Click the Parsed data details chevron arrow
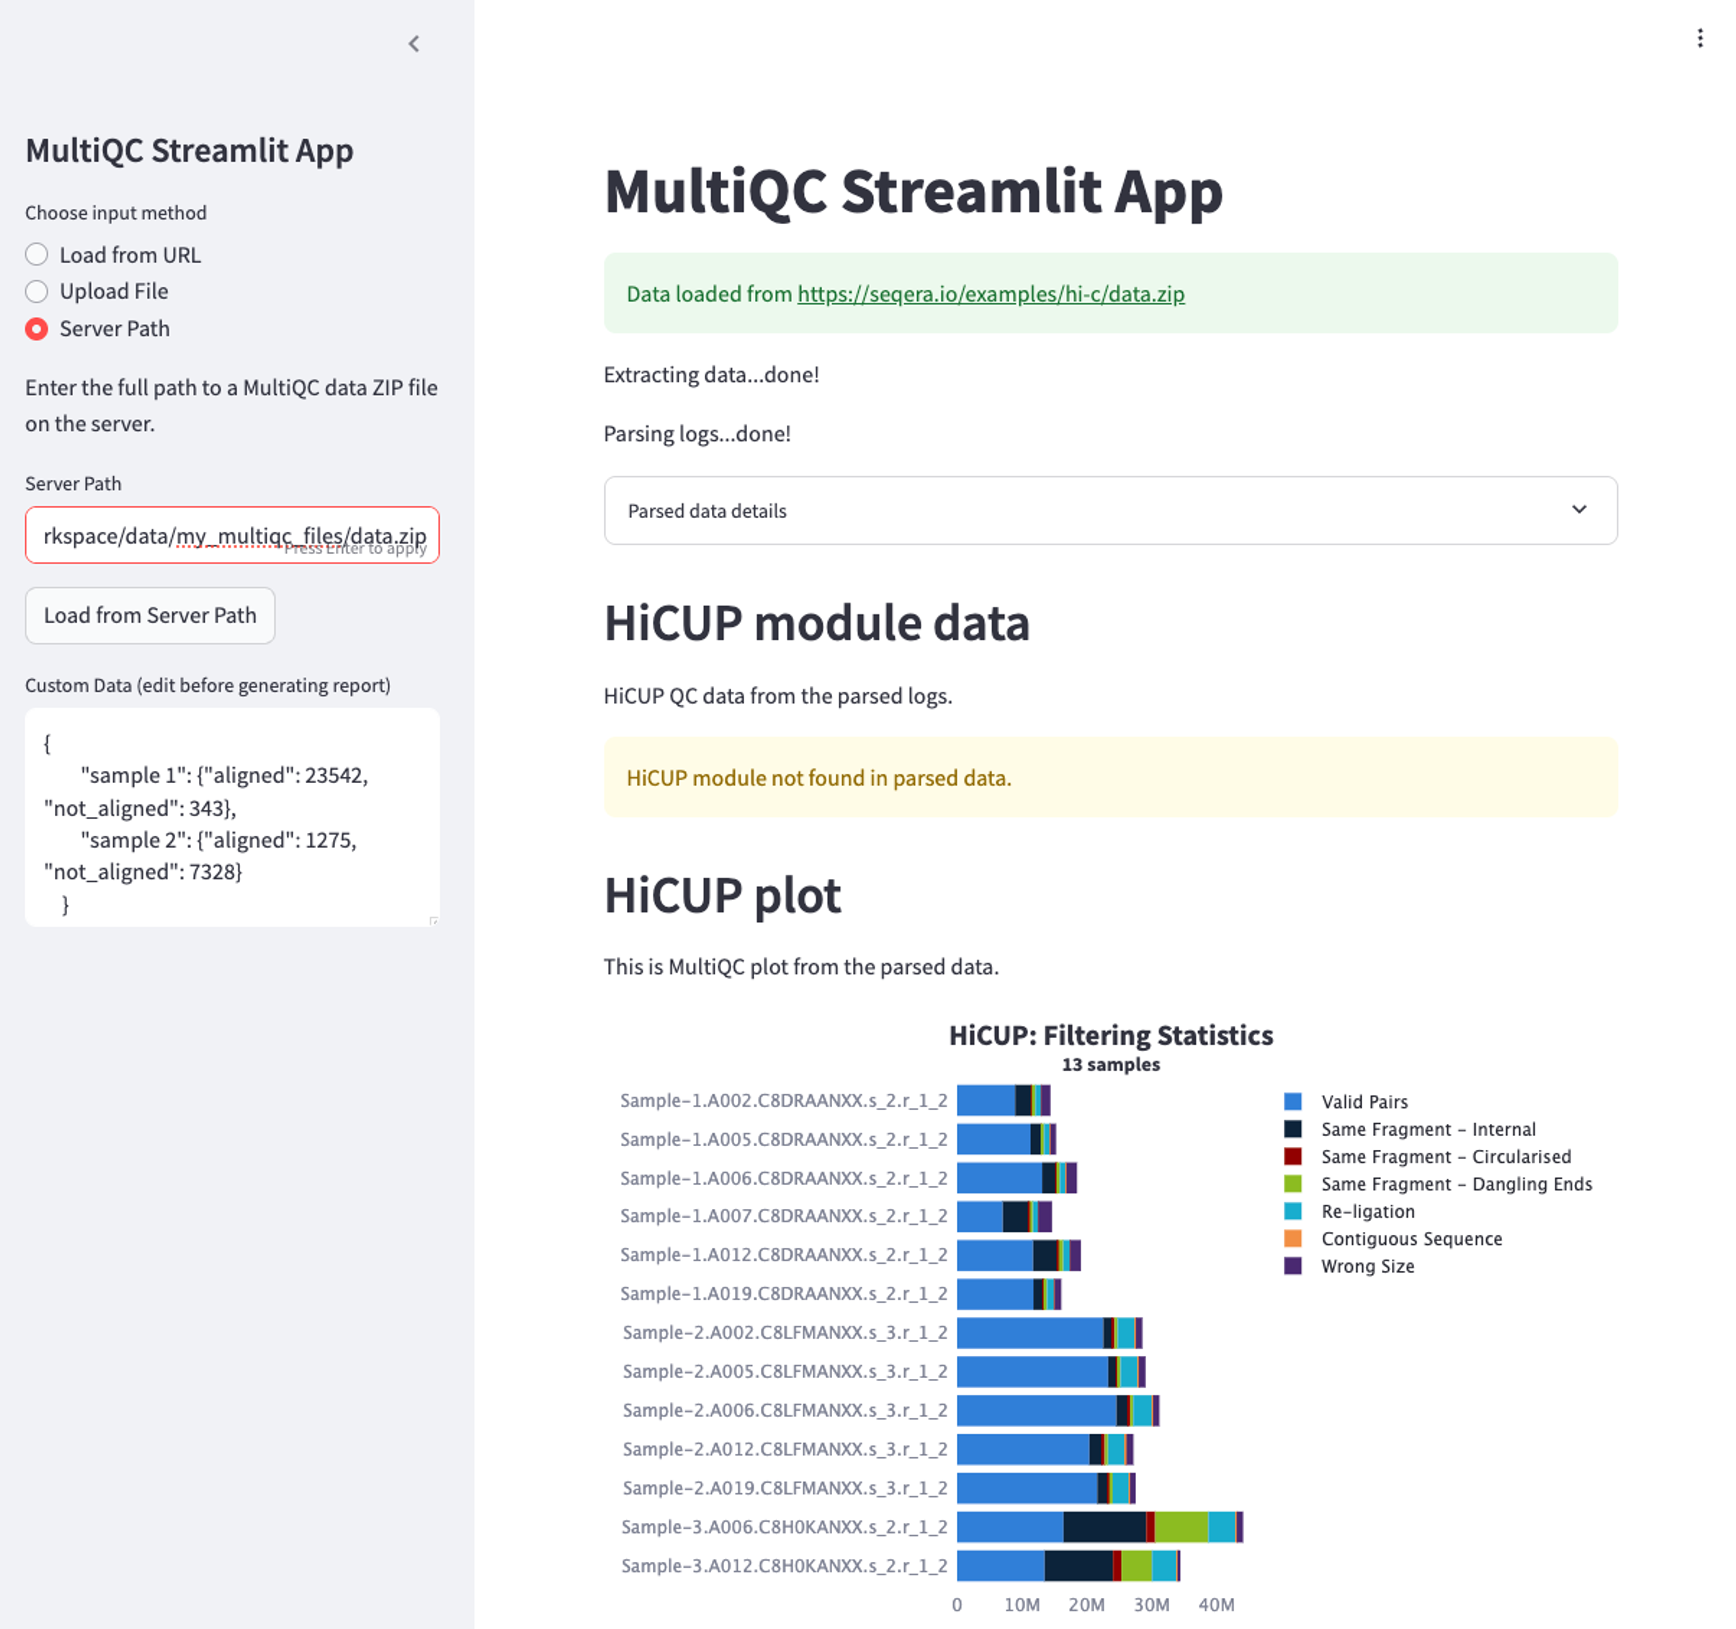The width and height of the screenshot is (1736, 1629). pos(1579,510)
